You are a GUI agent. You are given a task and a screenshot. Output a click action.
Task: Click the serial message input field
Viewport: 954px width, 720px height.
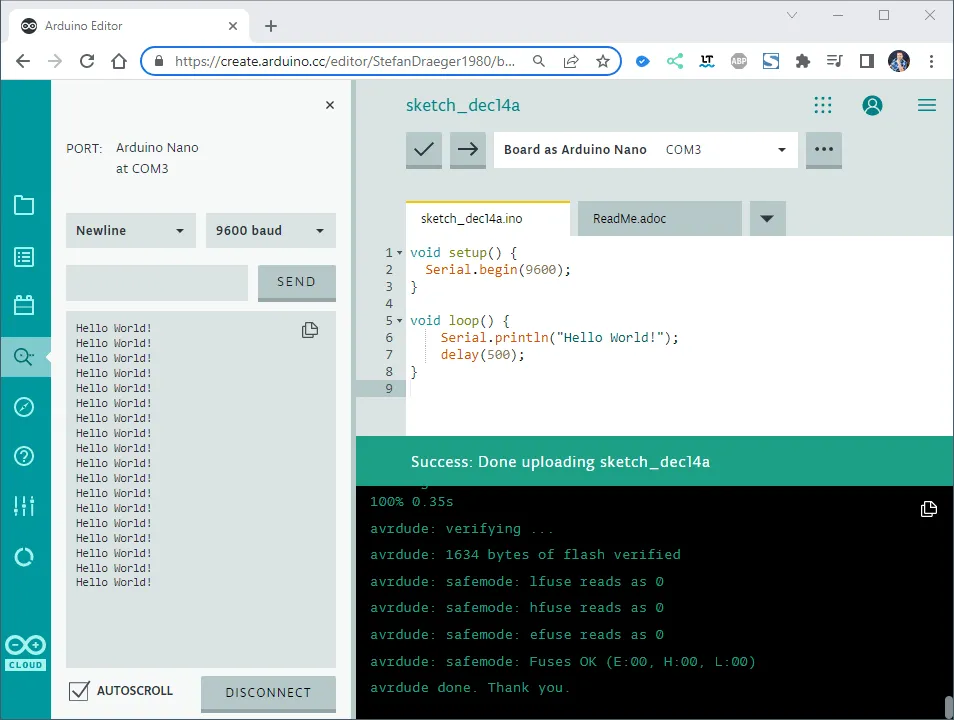click(x=156, y=283)
